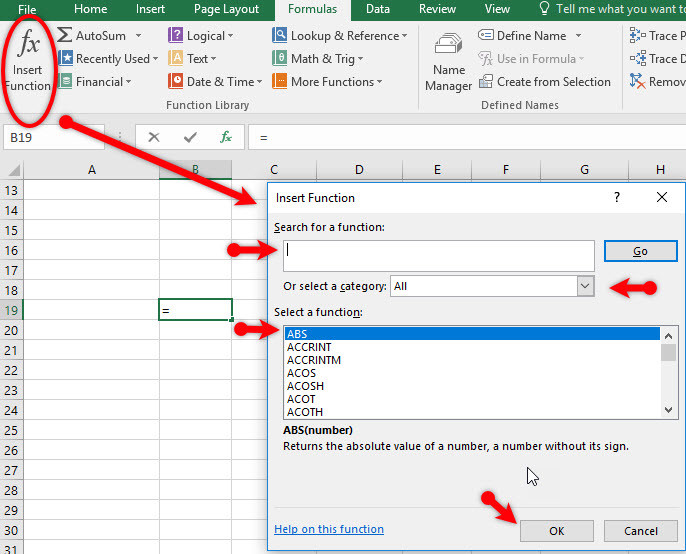Expand the Define Name dropdown arrow
Image resolution: width=686 pixels, height=554 pixels.
coord(578,35)
